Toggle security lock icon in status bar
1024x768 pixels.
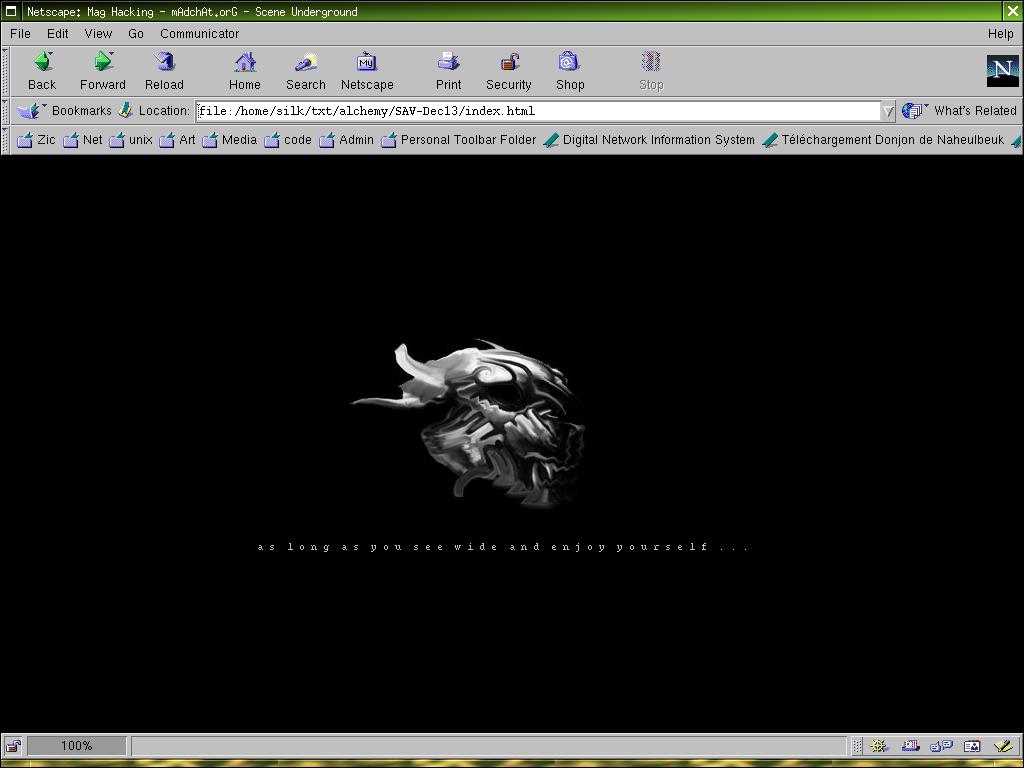click(13, 746)
